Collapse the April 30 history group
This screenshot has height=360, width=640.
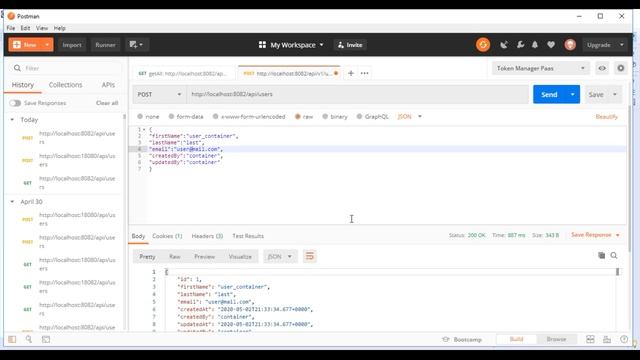coord(12,202)
